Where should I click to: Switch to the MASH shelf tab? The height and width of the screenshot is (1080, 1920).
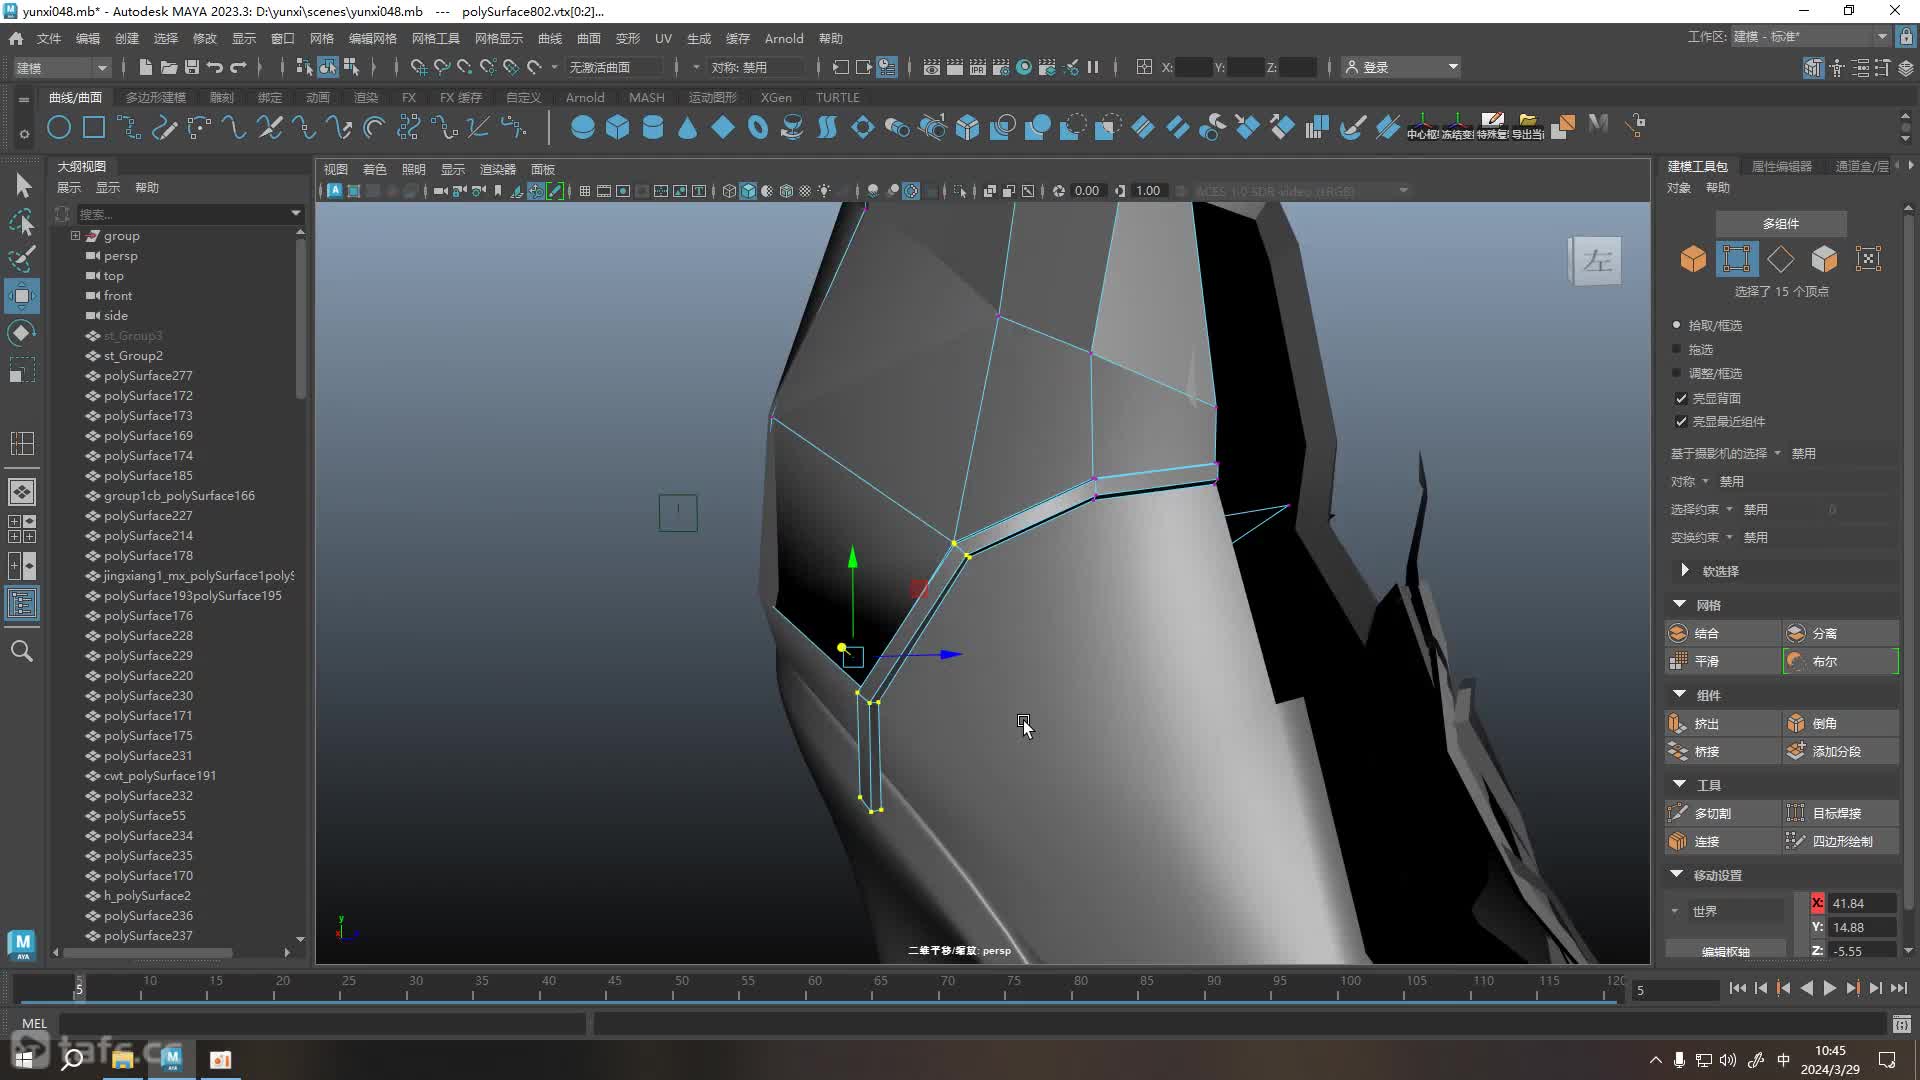pos(646,97)
